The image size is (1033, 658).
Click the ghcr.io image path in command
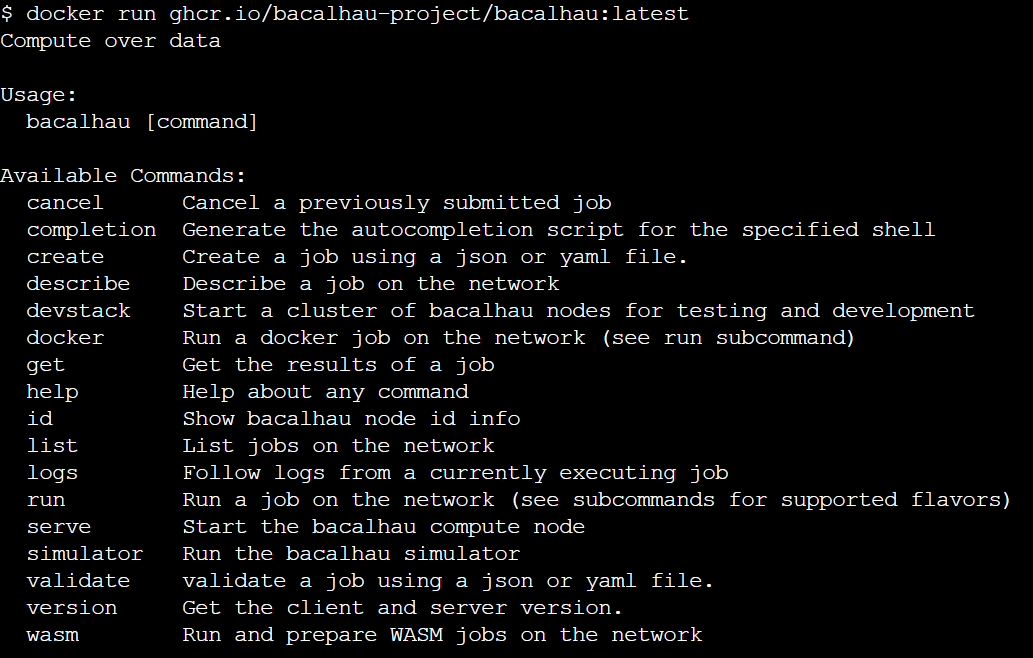click(429, 14)
